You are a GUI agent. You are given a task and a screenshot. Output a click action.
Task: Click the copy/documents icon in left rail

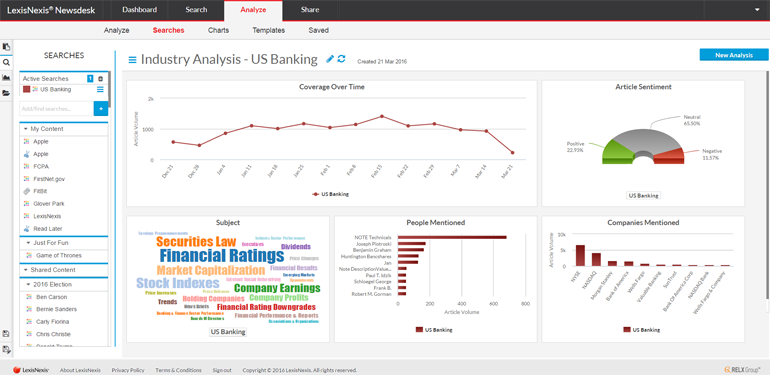point(6,47)
